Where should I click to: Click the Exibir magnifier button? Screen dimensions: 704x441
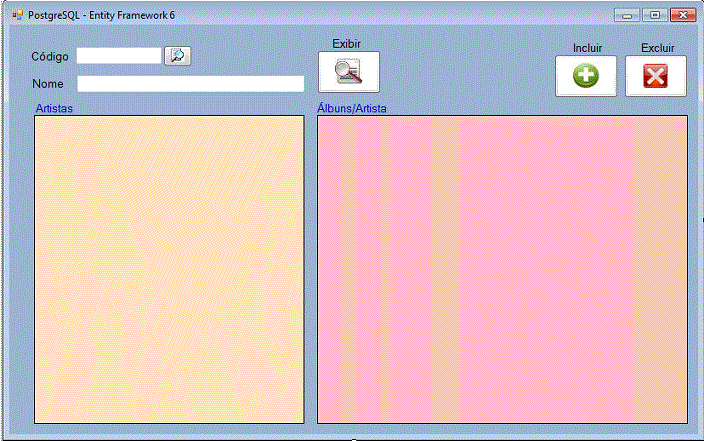[349, 72]
